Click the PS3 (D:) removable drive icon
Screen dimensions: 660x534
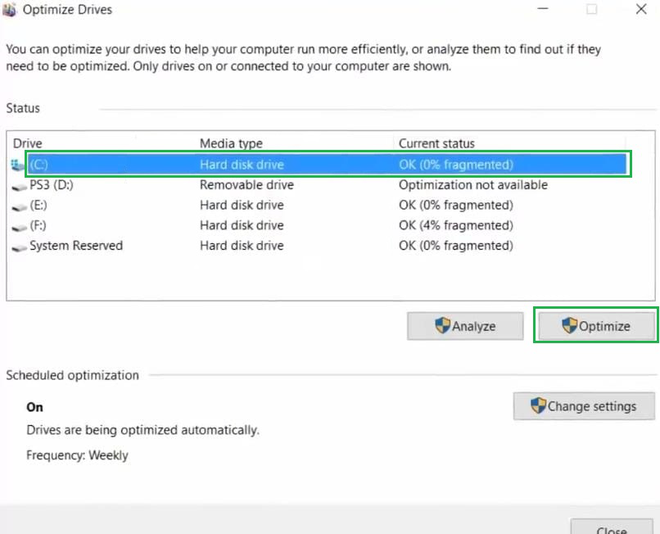point(18,186)
